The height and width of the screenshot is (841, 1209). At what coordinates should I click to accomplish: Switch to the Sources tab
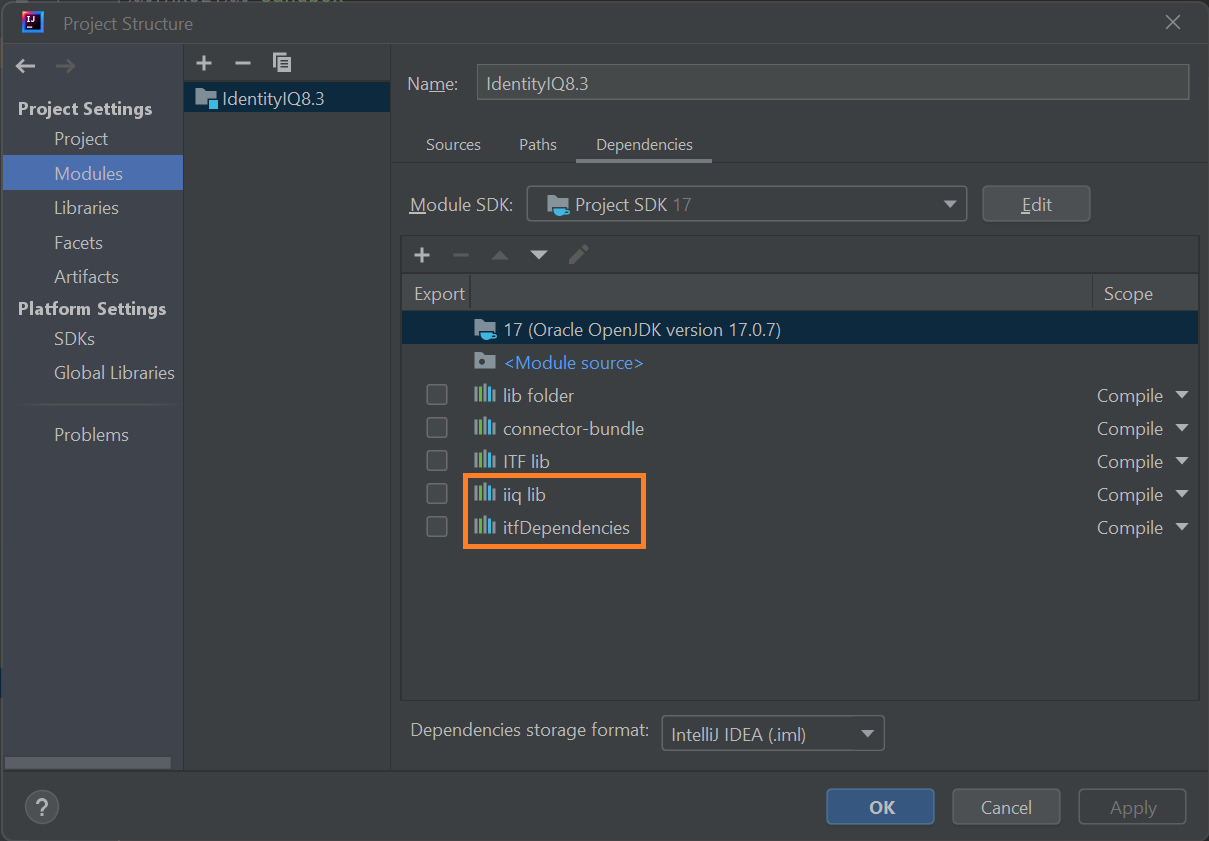click(x=453, y=144)
